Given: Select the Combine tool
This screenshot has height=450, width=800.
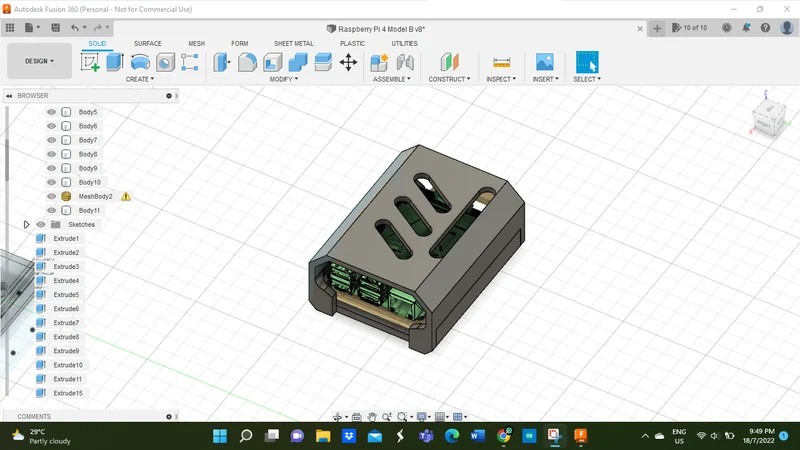Looking at the screenshot, I should [x=298, y=62].
